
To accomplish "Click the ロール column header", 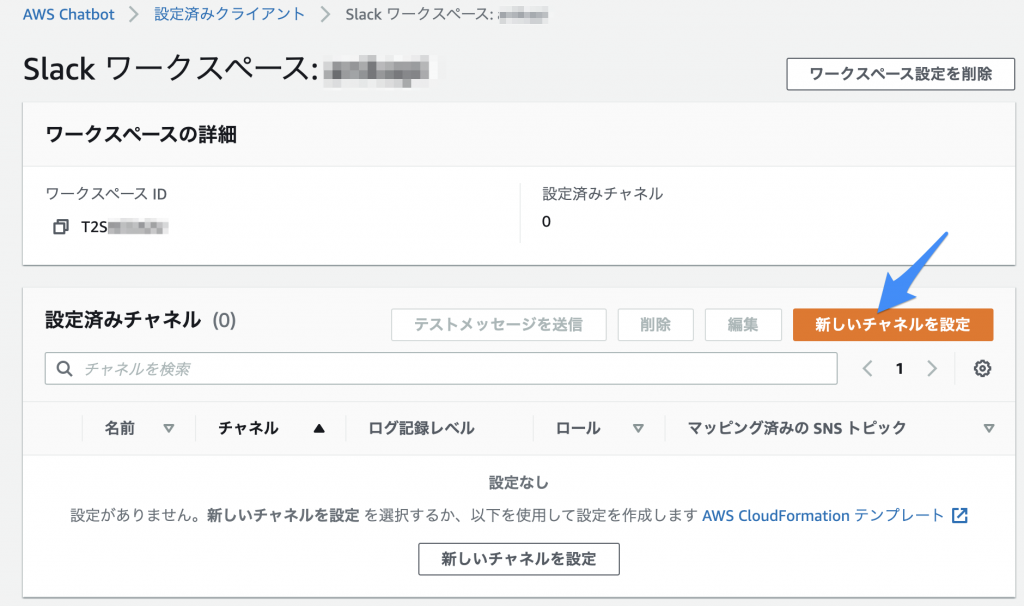I will click(578, 428).
